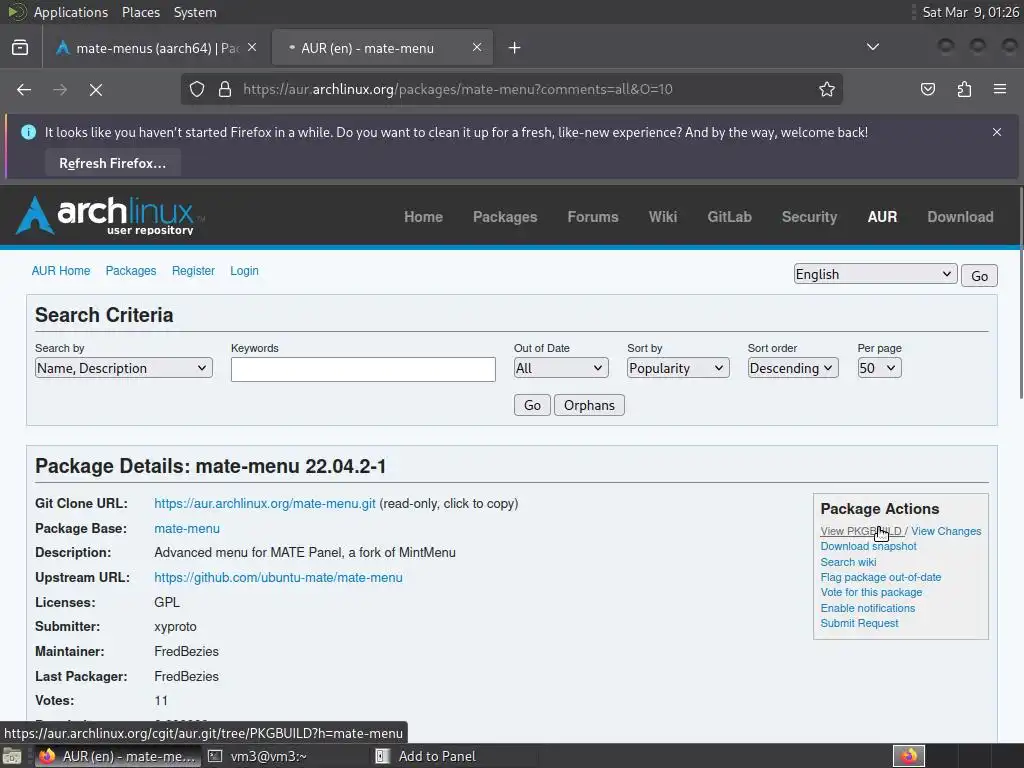1024x768 pixels.
Task: Dismiss the Firefox refresh notification bar
Action: pos(997,132)
